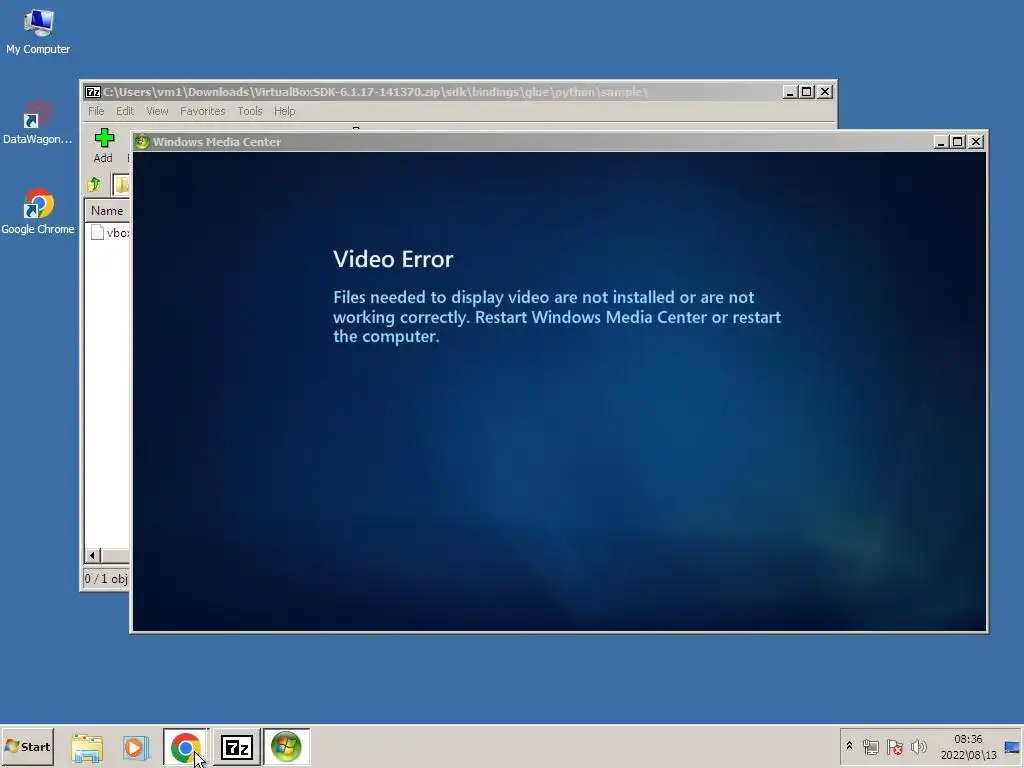
Task: Open the Favorites menu in 7-Zip
Action: pyautogui.click(x=202, y=111)
